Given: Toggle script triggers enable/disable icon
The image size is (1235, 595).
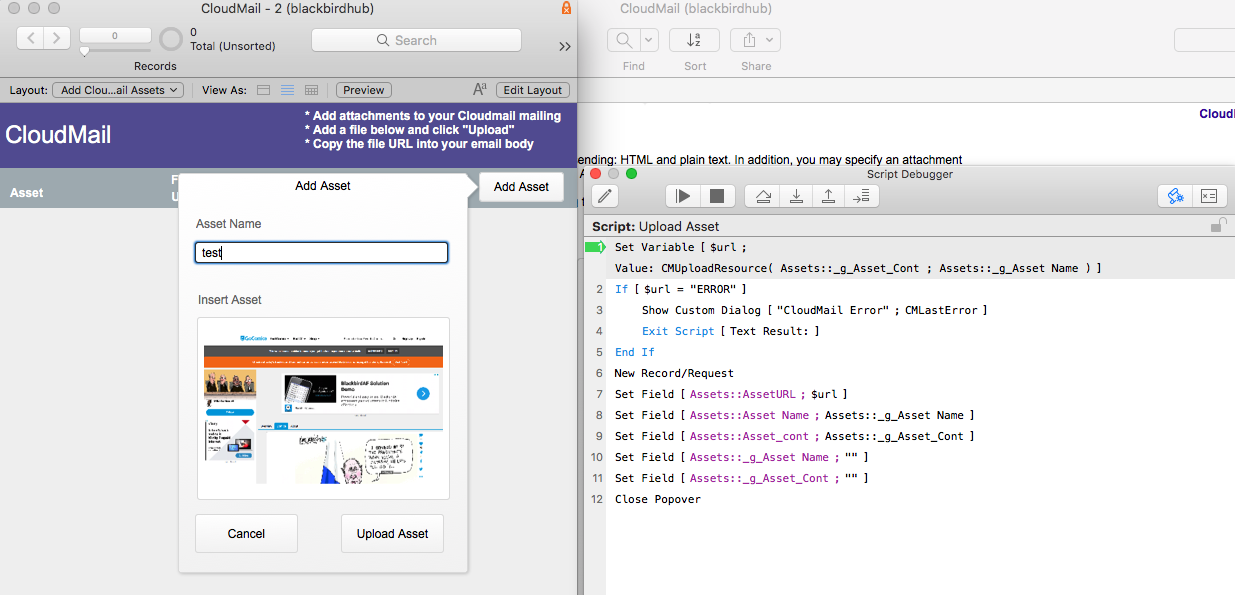Looking at the screenshot, I should [x=1175, y=196].
